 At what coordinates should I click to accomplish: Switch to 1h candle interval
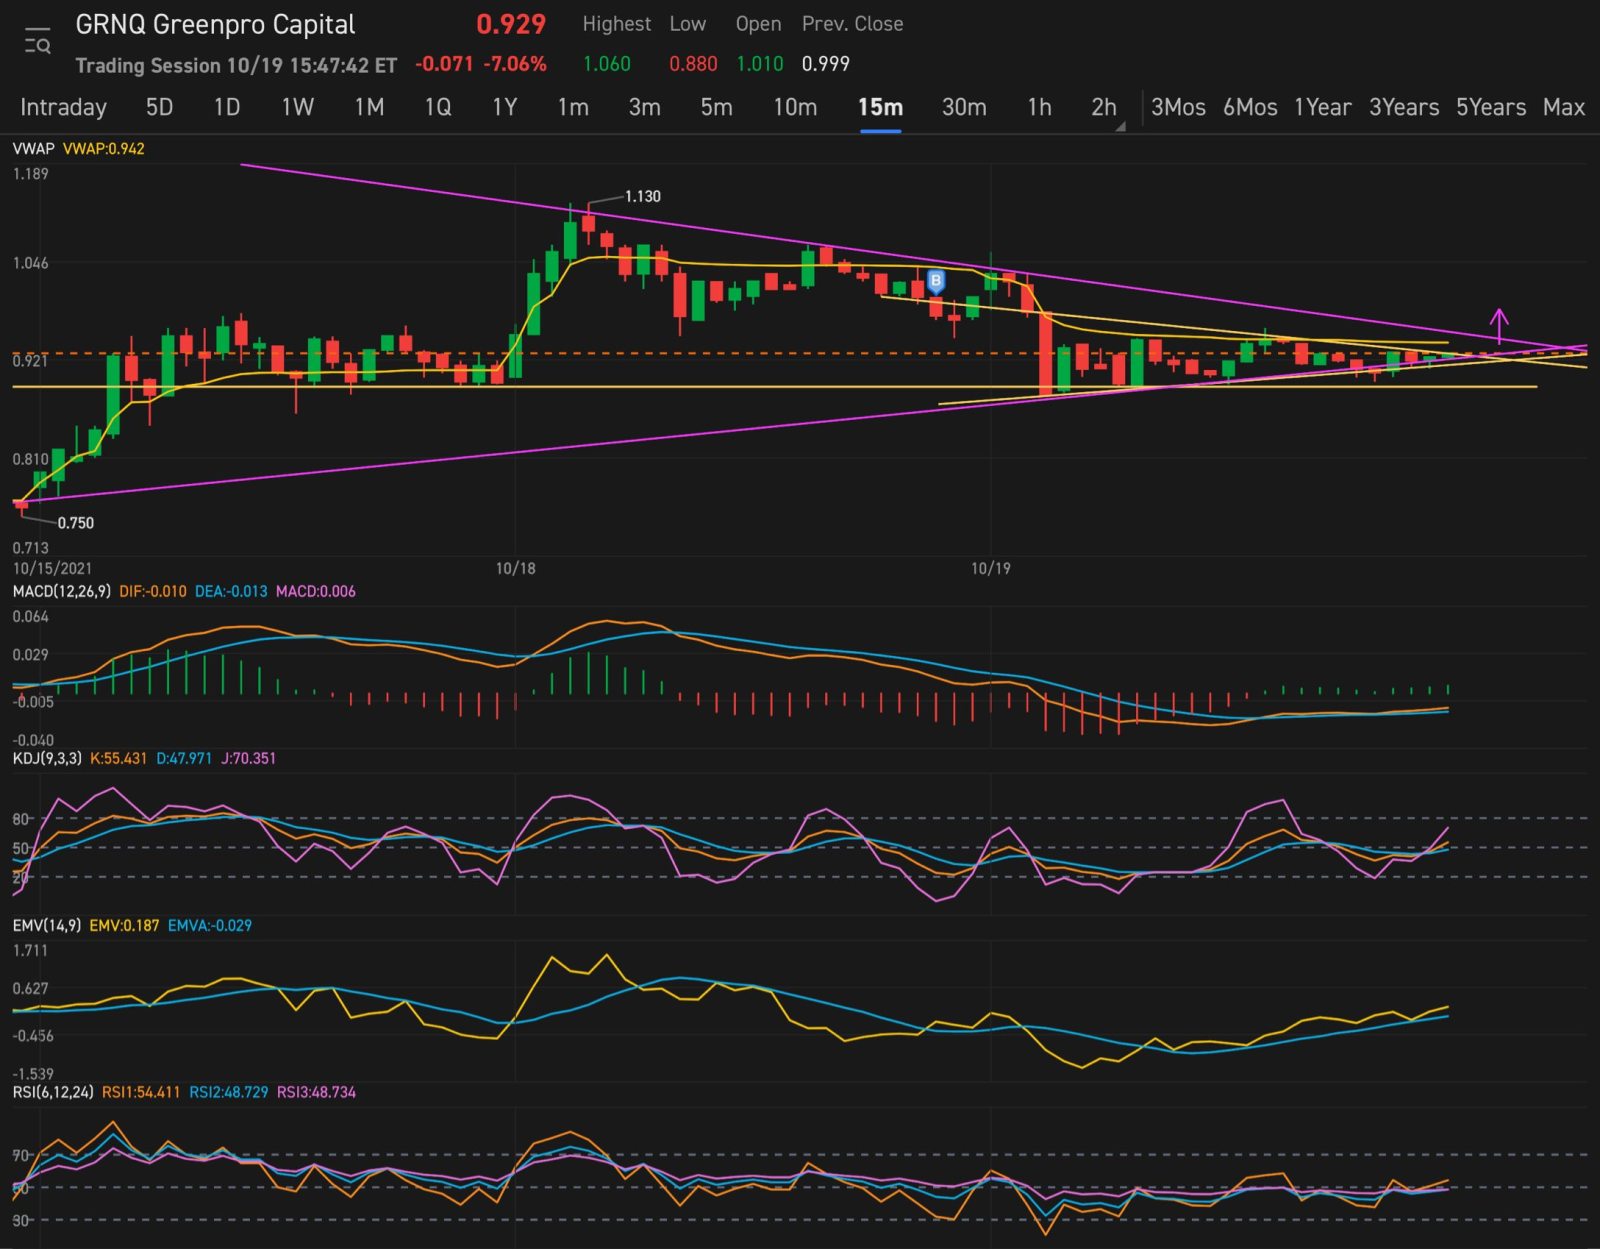point(1039,107)
